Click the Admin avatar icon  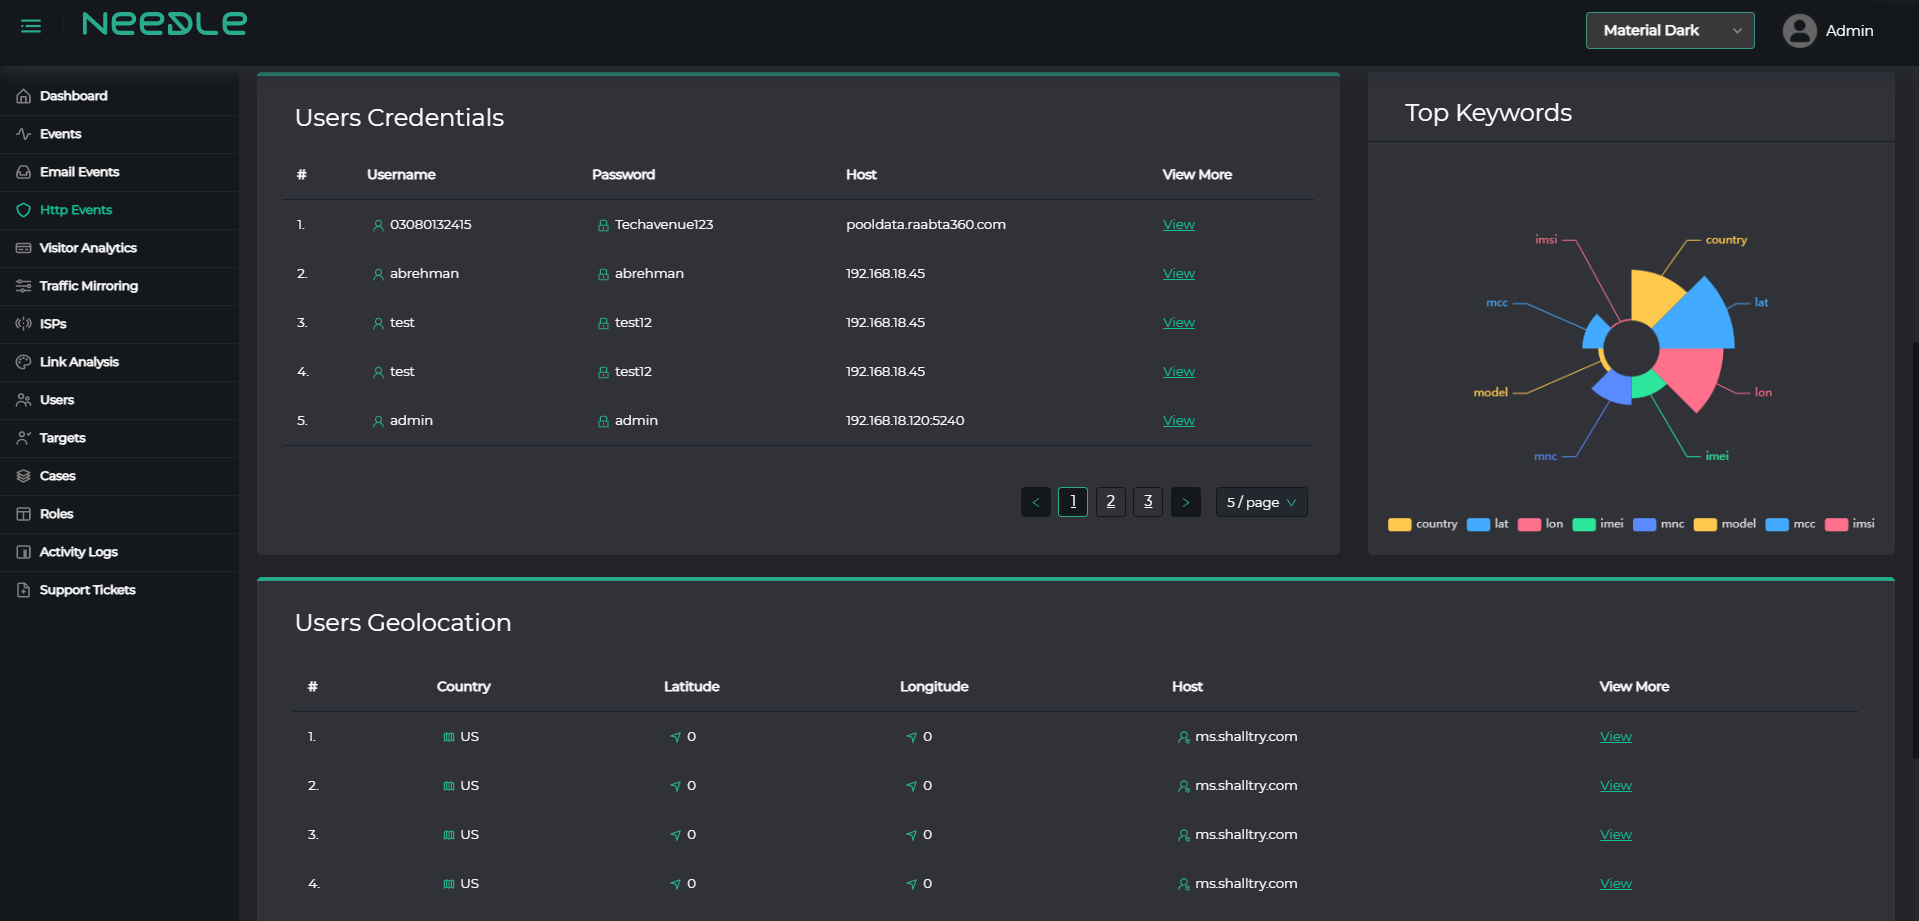point(1799,31)
